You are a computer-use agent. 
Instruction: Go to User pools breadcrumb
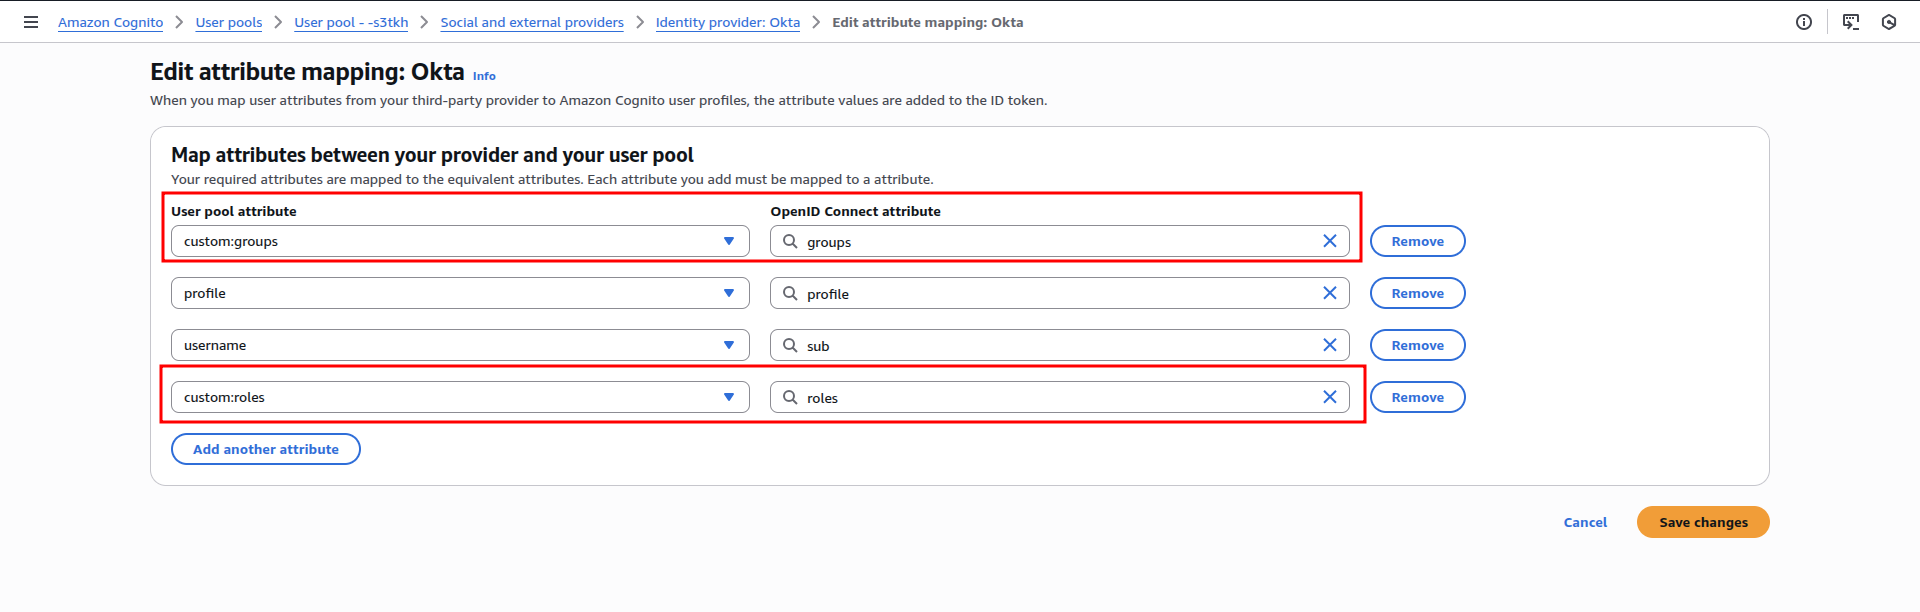[229, 22]
